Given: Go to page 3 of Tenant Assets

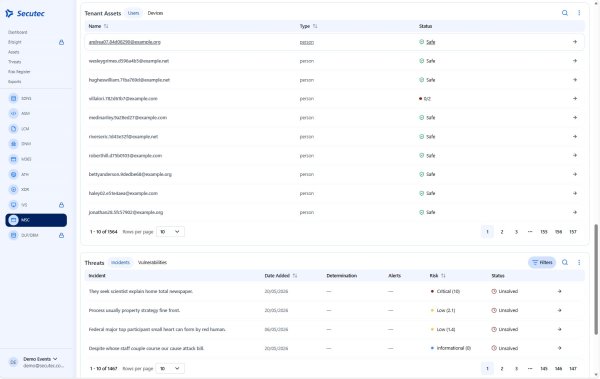Looking at the screenshot, I should tap(516, 232).
